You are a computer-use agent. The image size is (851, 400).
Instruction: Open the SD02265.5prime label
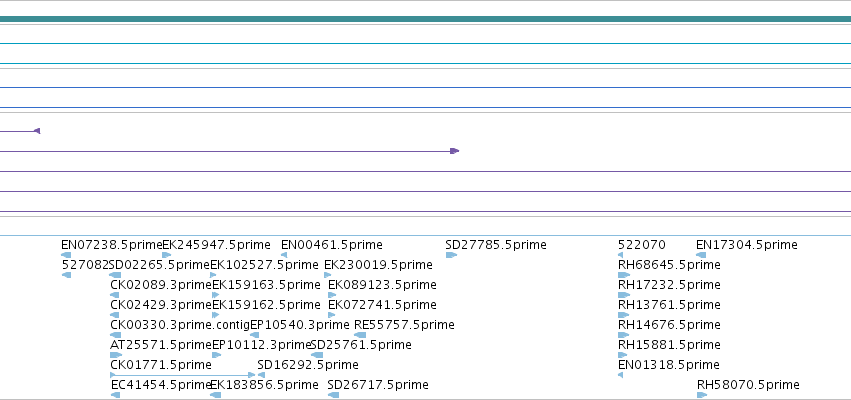160,265
